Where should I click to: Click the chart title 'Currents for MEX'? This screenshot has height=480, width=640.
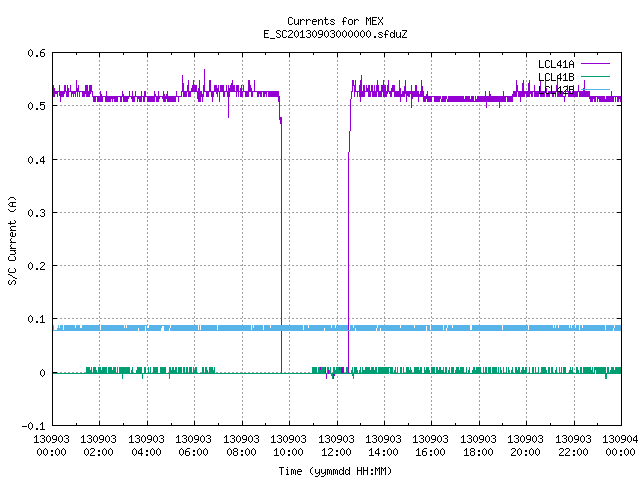point(335,21)
